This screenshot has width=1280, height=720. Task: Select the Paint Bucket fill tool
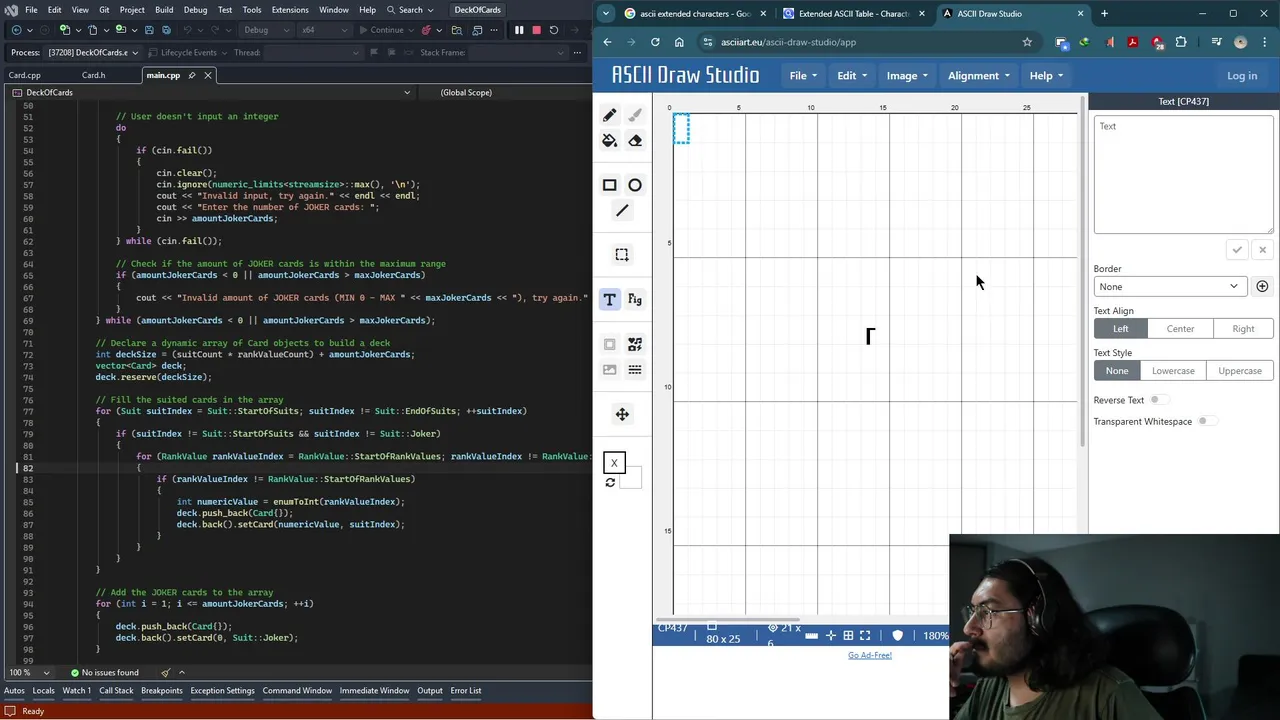tap(609, 141)
